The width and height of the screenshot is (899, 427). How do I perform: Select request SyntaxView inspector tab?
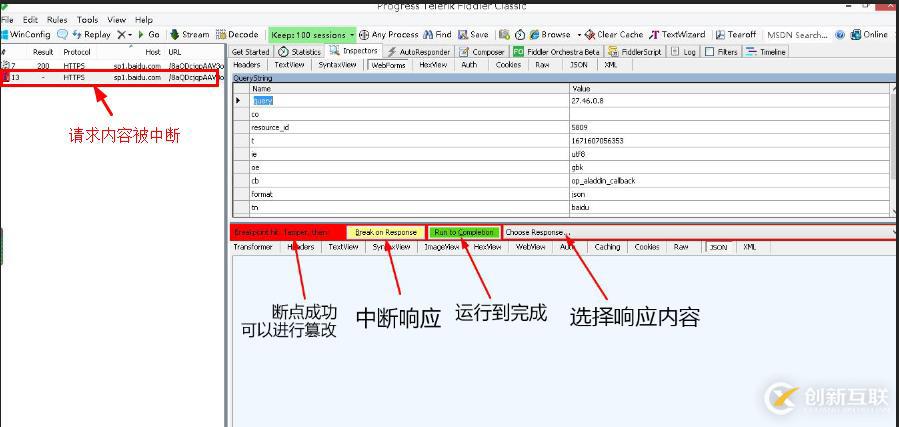[337, 65]
